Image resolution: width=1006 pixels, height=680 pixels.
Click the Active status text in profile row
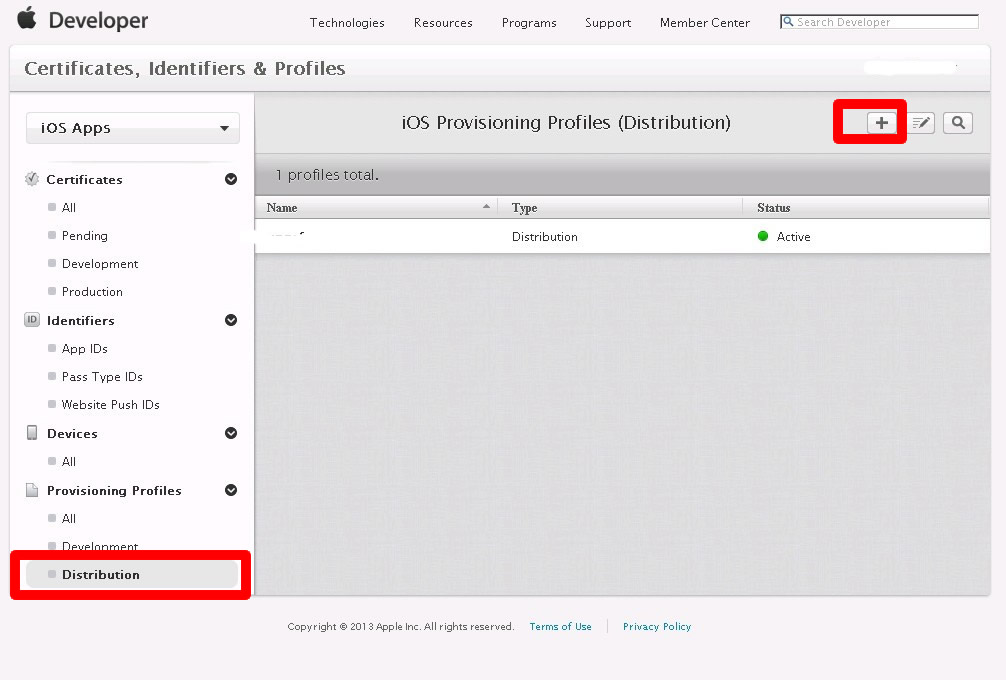pos(794,237)
